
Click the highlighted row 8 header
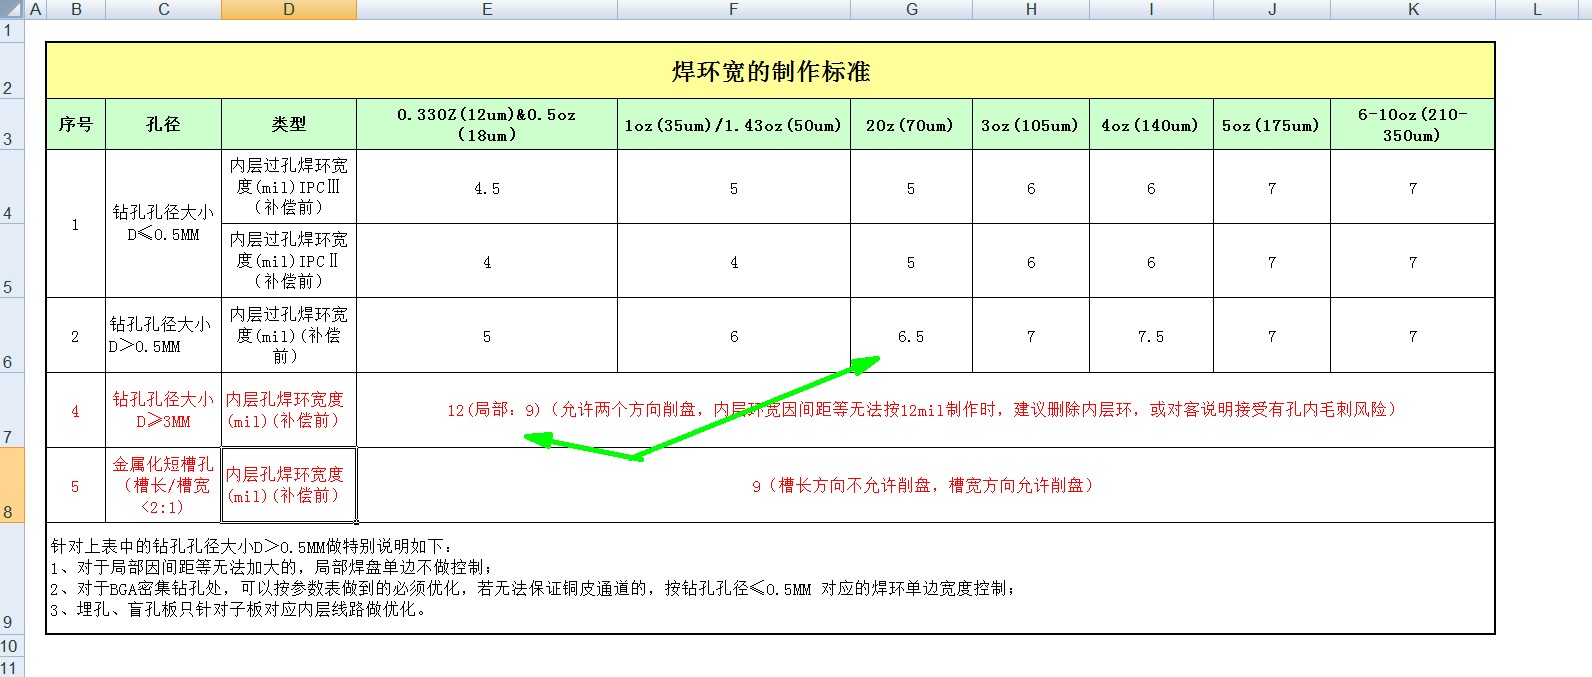point(12,485)
